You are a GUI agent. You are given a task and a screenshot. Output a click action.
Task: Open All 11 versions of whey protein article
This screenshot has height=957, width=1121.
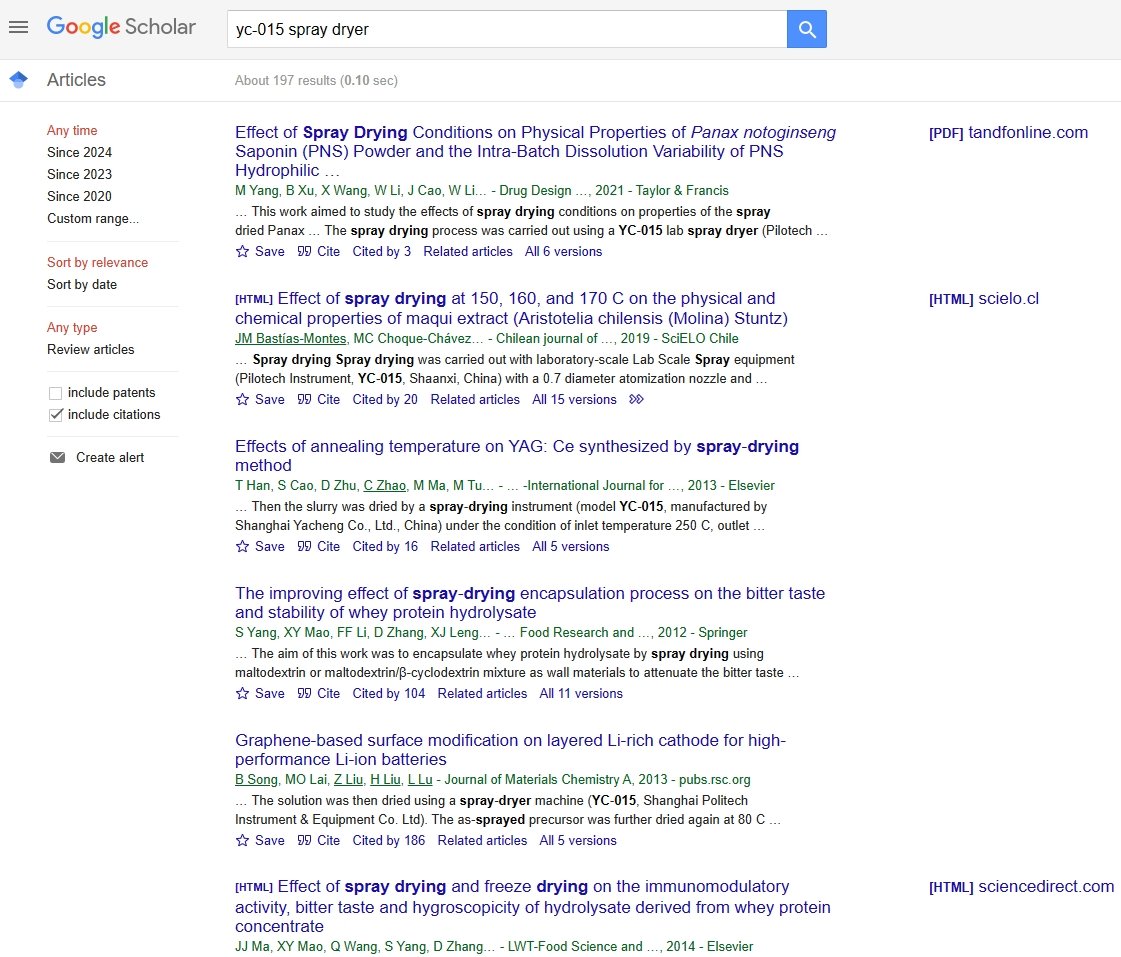coord(580,694)
